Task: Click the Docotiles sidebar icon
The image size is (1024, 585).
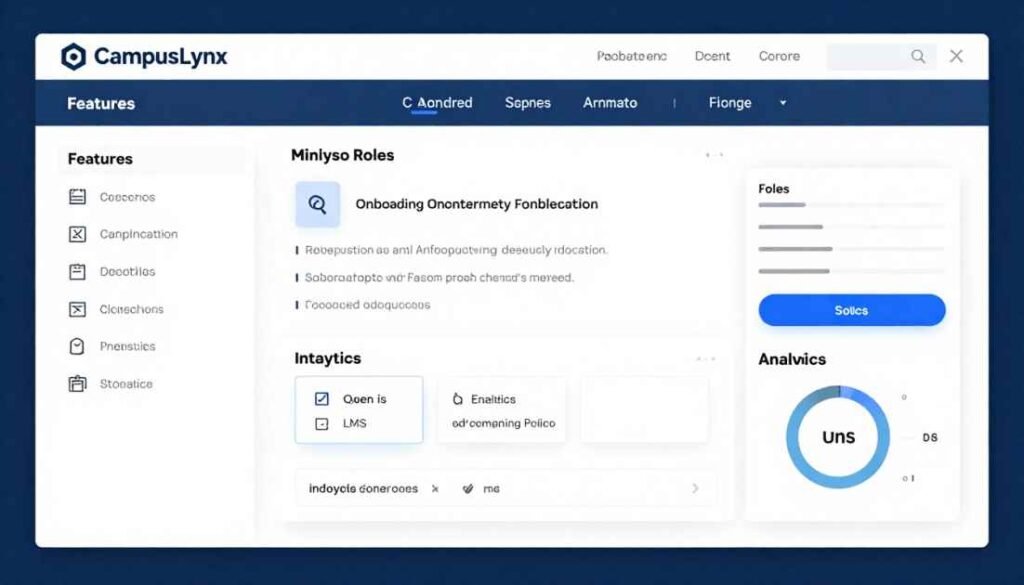Action: pos(78,271)
